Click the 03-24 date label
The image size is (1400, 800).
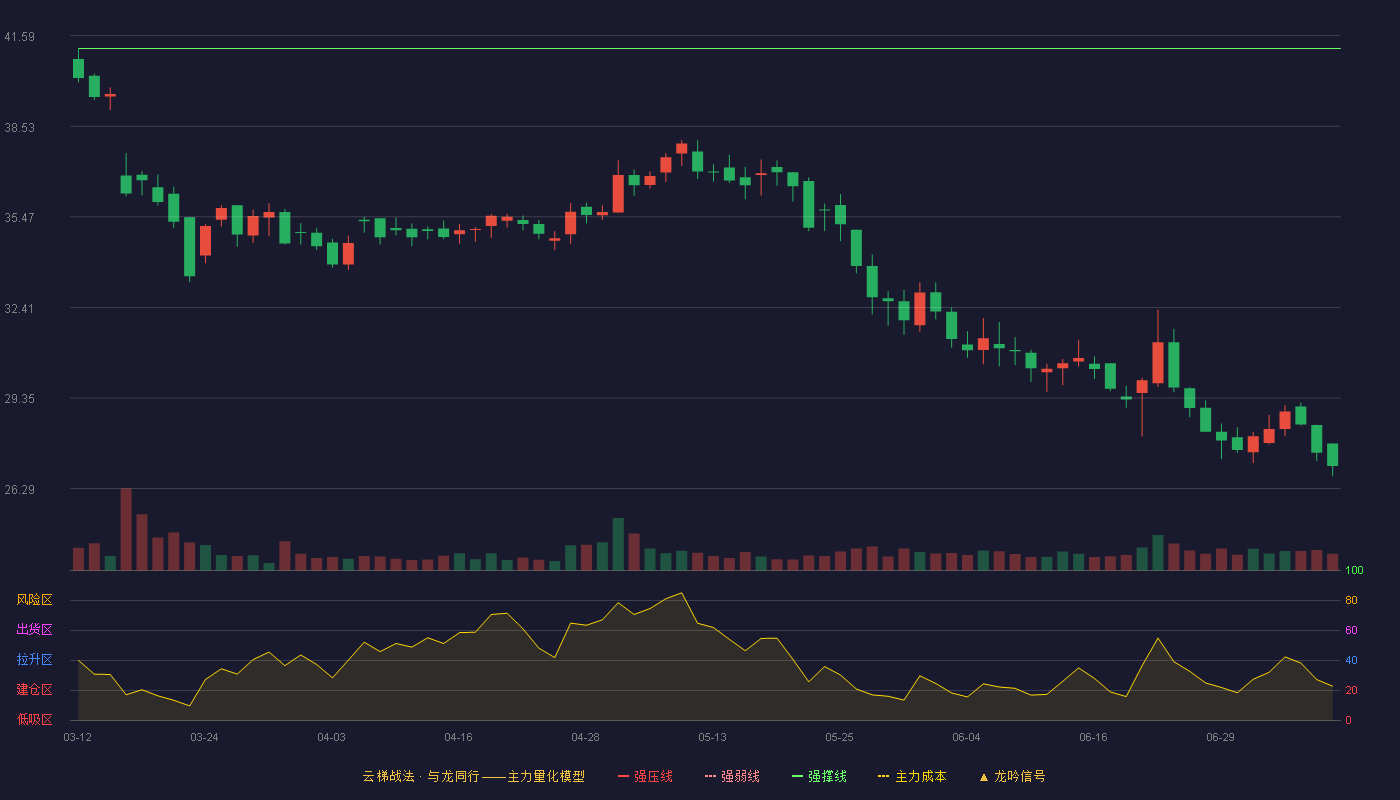(x=204, y=737)
